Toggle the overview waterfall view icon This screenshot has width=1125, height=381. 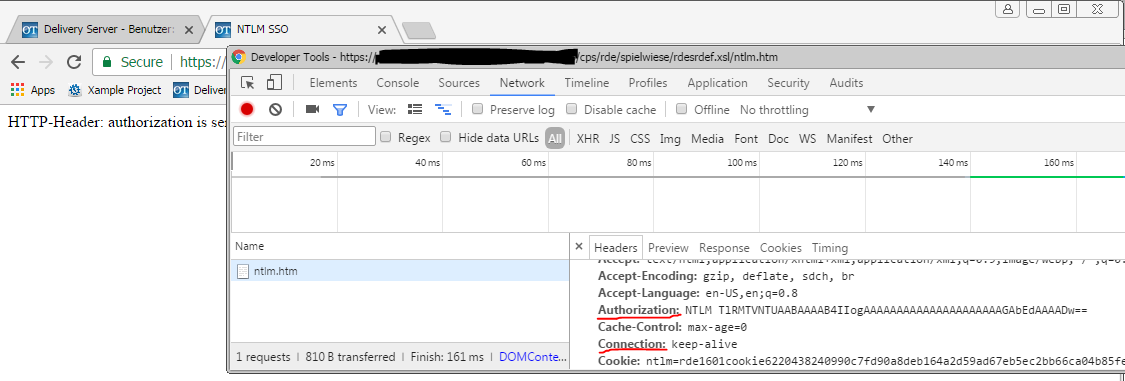pyautogui.click(x=443, y=110)
